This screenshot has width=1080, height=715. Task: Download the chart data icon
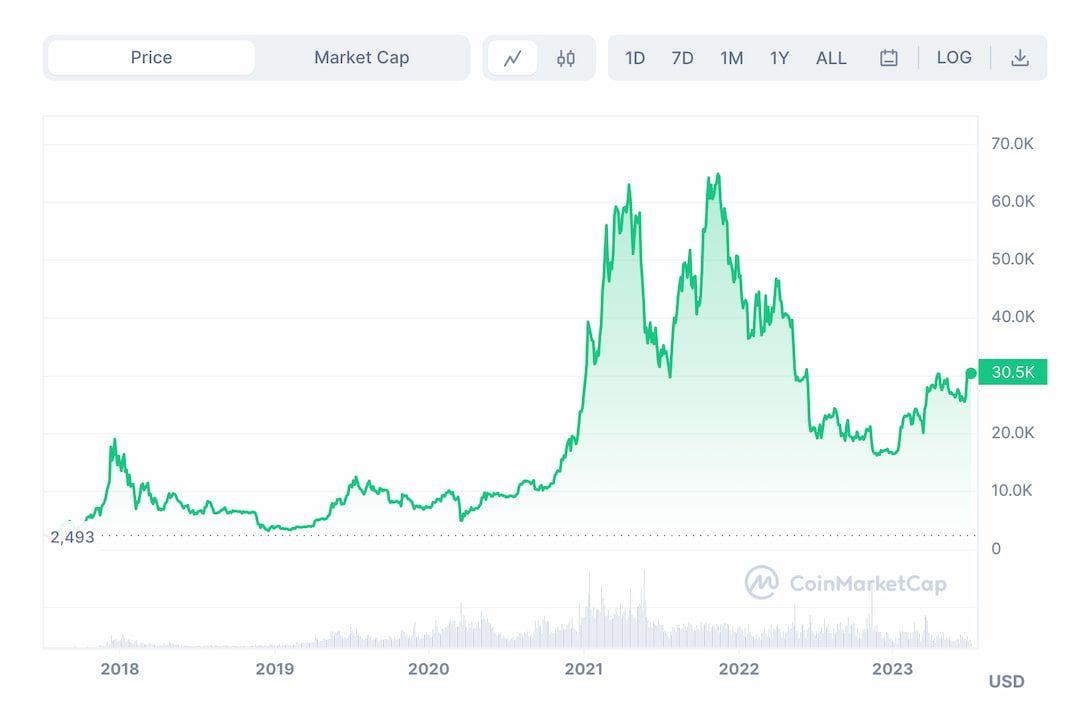(x=1019, y=58)
